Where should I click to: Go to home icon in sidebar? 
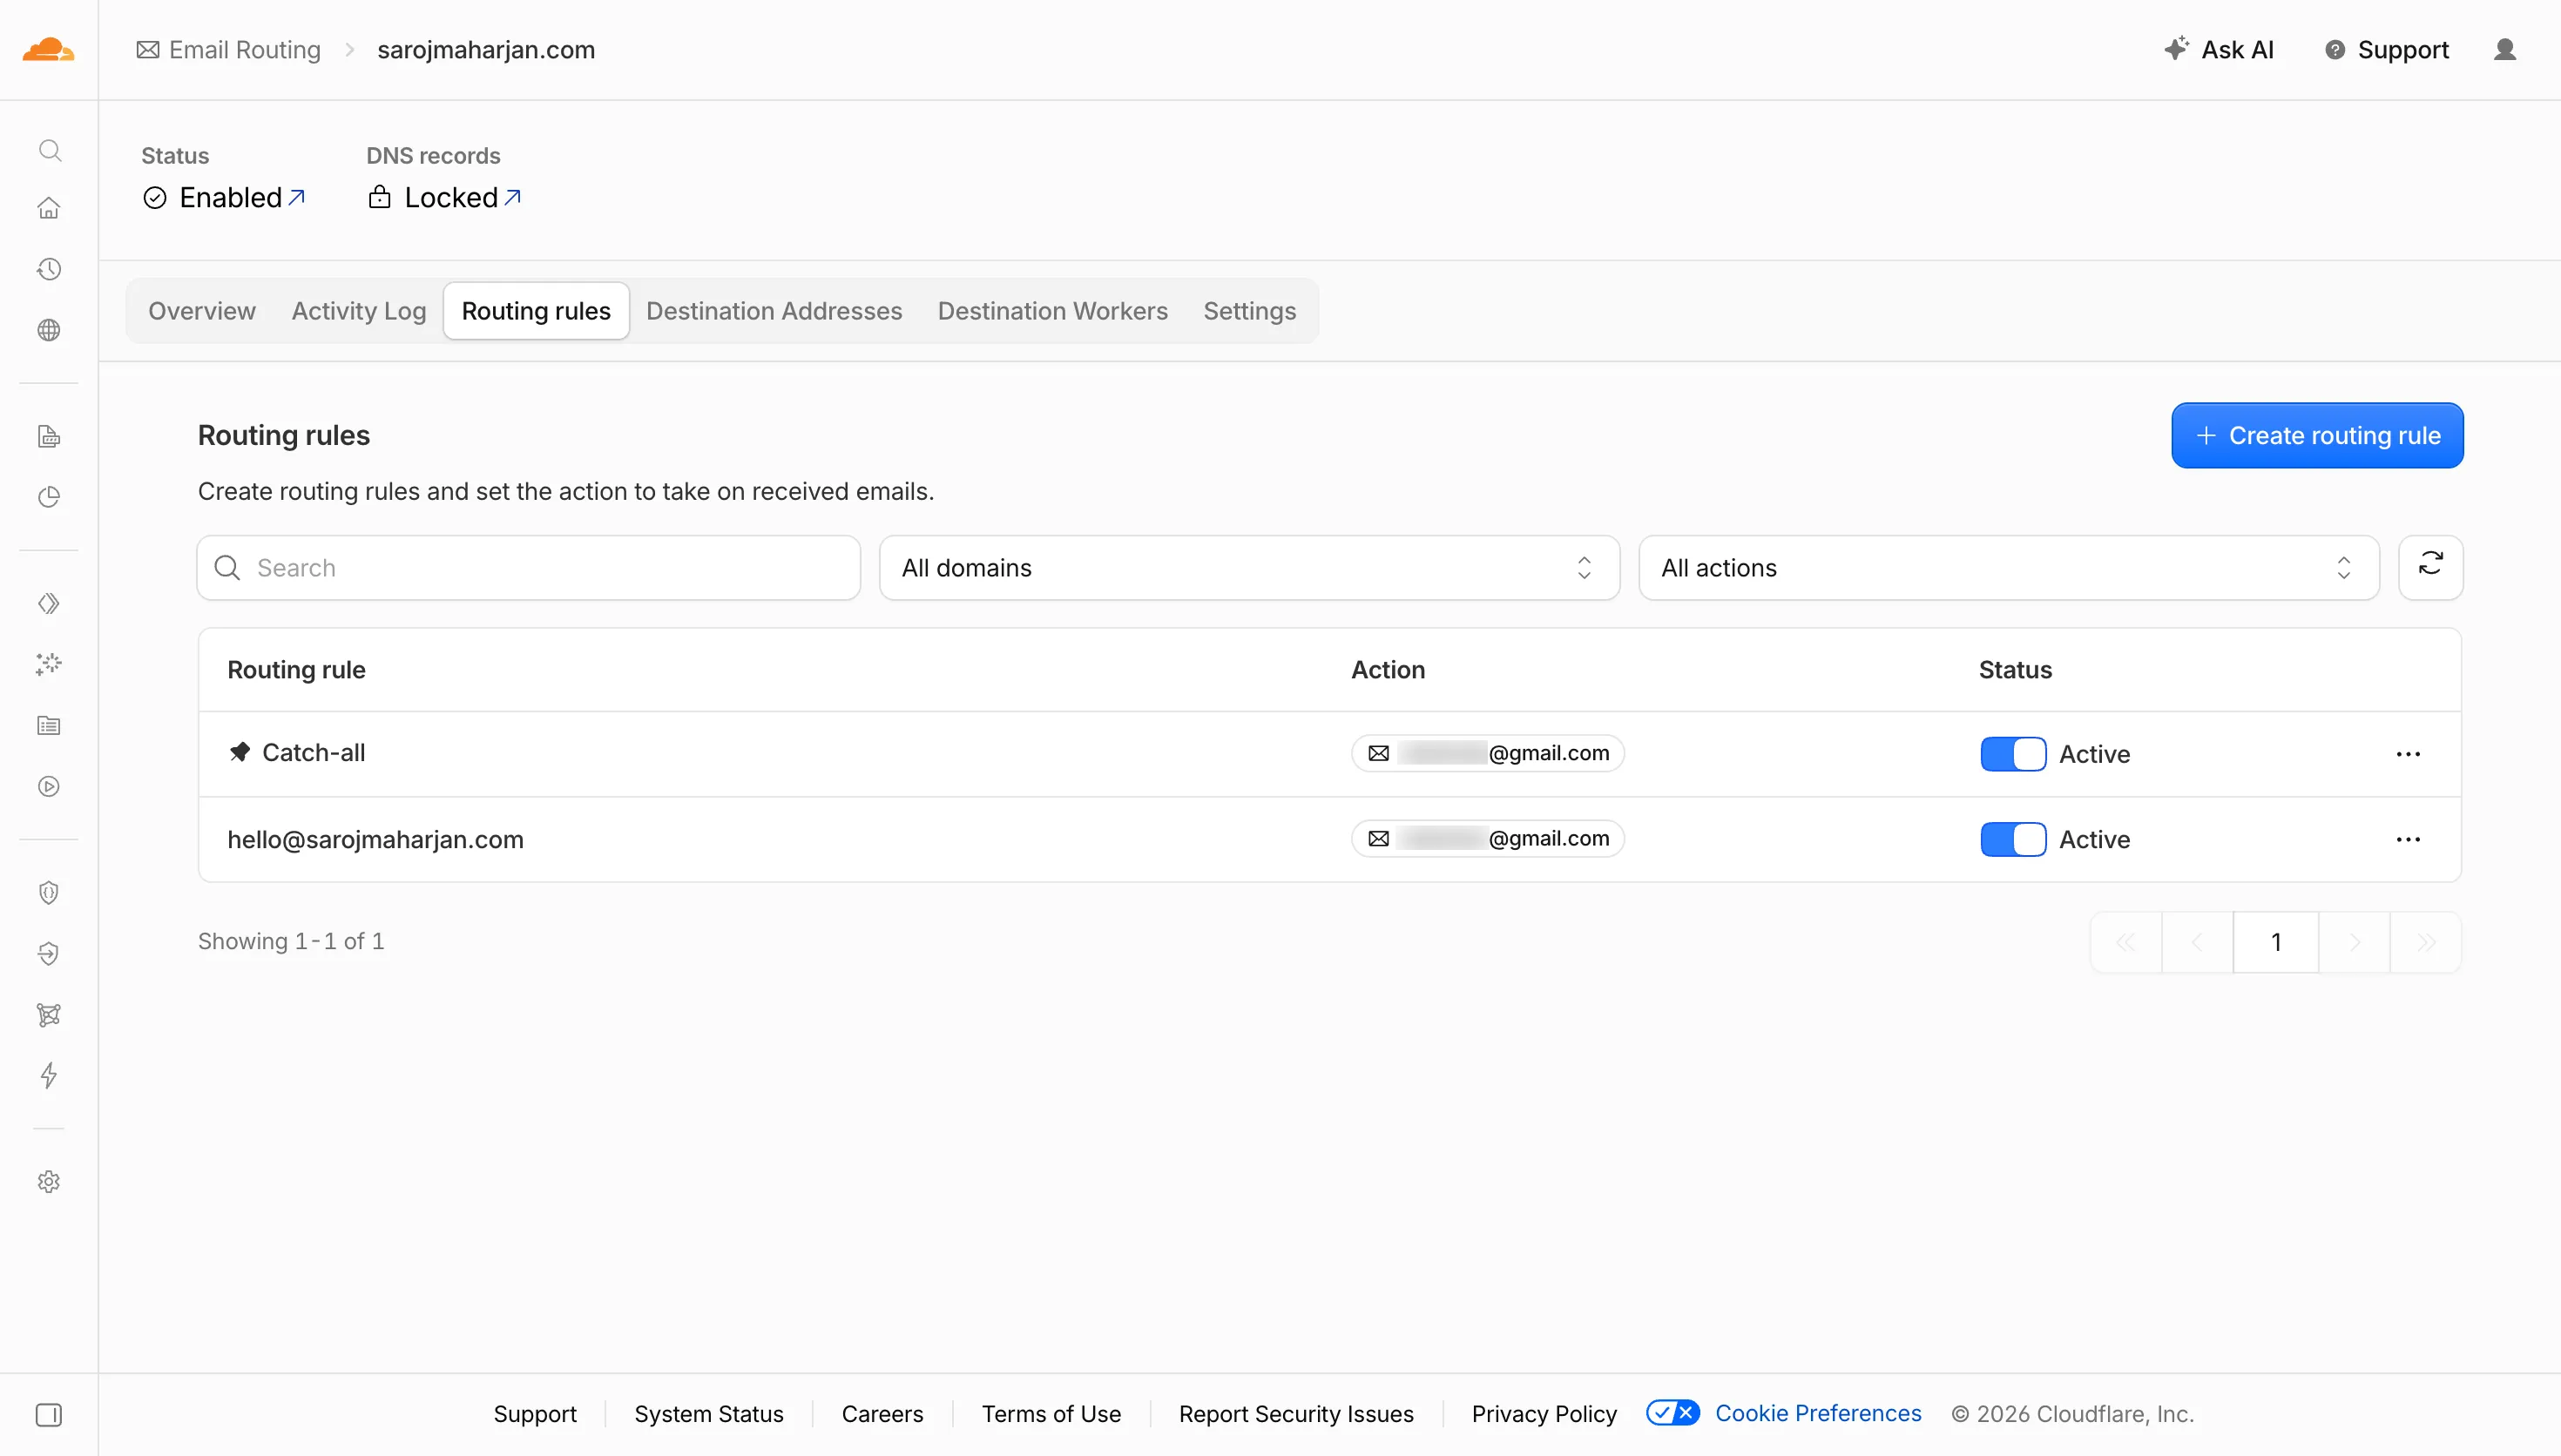(49, 208)
